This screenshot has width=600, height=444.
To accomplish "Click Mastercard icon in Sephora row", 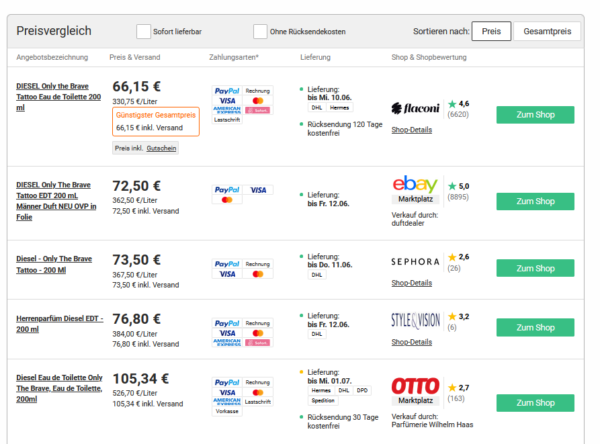I will click(x=258, y=274).
